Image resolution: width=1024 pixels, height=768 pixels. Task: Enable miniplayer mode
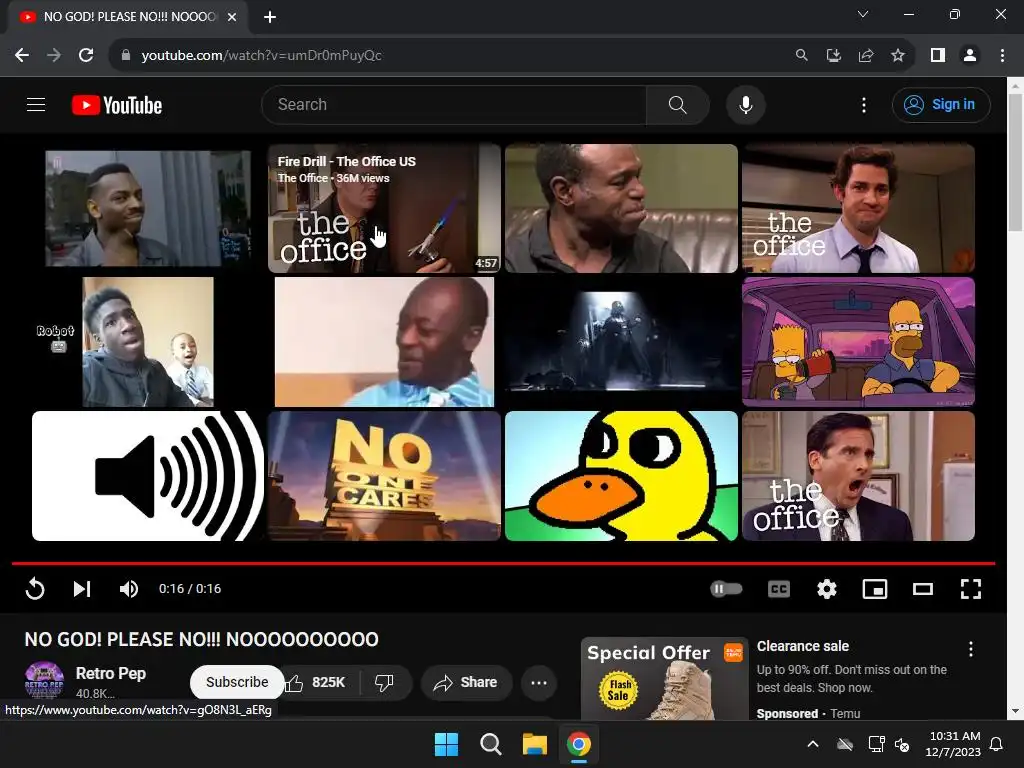click(x=874, y=589)
